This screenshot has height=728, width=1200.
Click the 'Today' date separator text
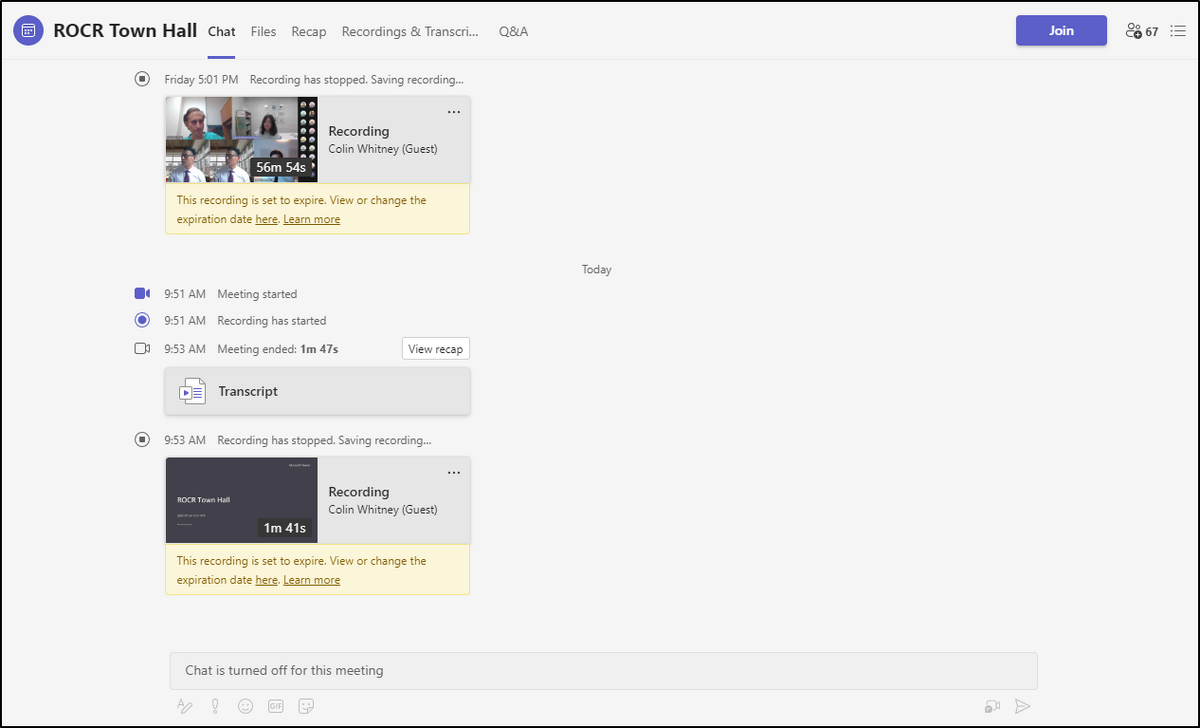(597, 269)
